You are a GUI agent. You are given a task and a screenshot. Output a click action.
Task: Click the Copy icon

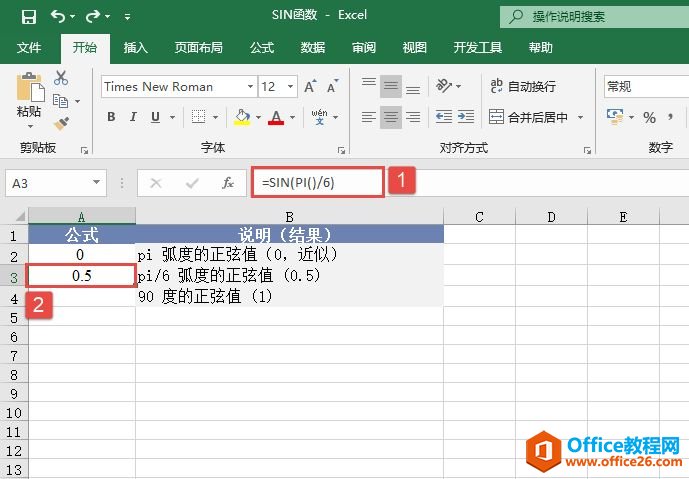(60, 101)
